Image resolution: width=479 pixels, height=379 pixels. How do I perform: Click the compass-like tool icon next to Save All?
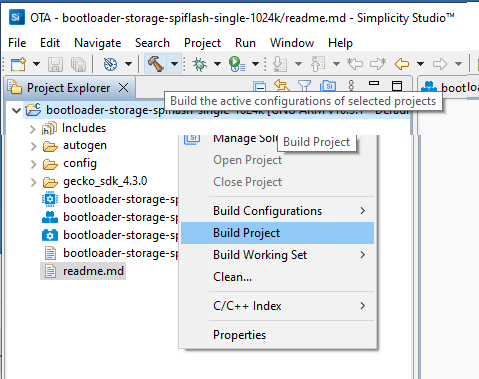pos(110,64)
